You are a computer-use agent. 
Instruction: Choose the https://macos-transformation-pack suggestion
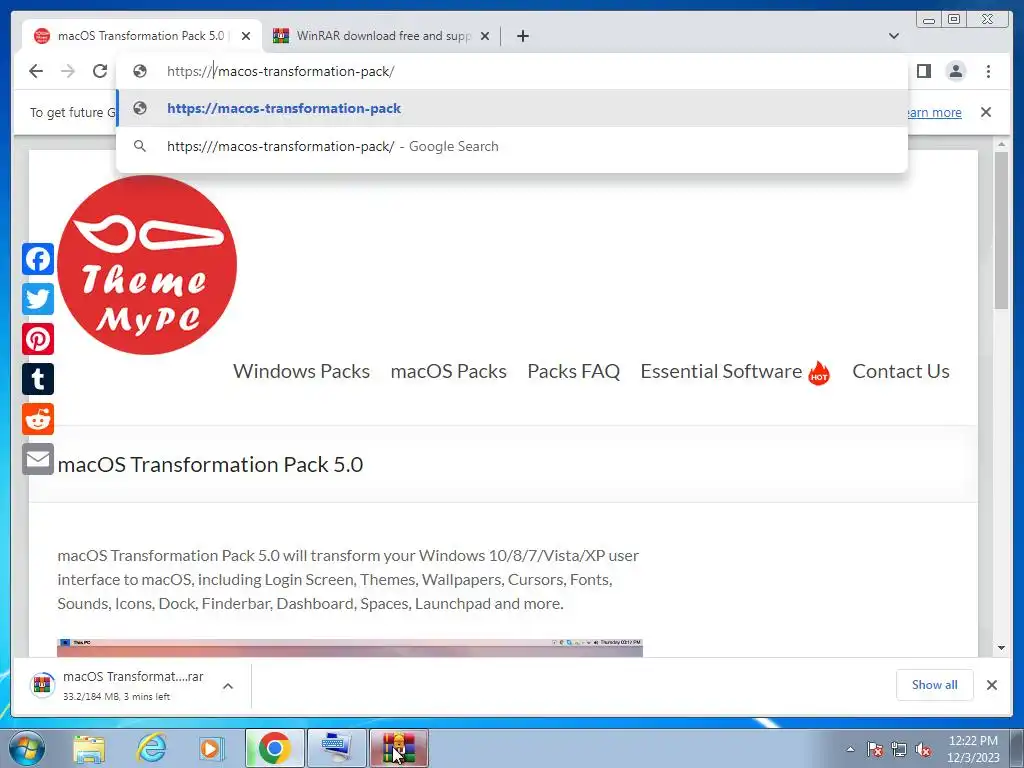tap(512, 108)
